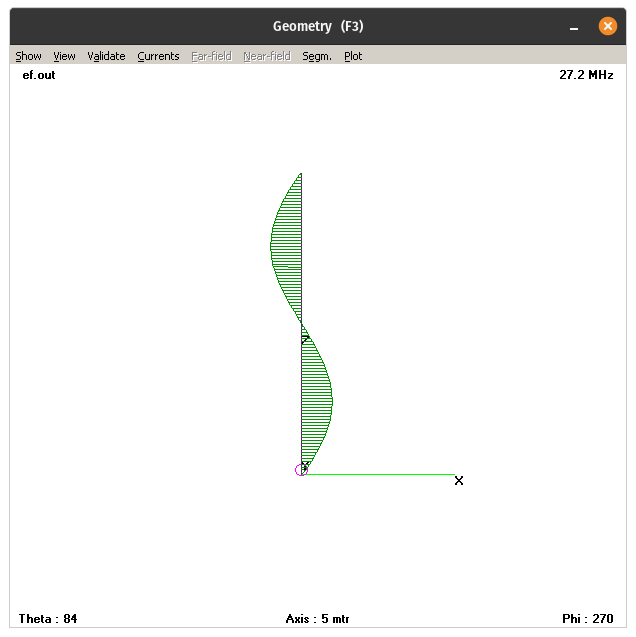Image resolution: width=636 pixels, height=637 pixels.
Task: Open the View menu
Action: pyautogui.click(x=64, y=56)
